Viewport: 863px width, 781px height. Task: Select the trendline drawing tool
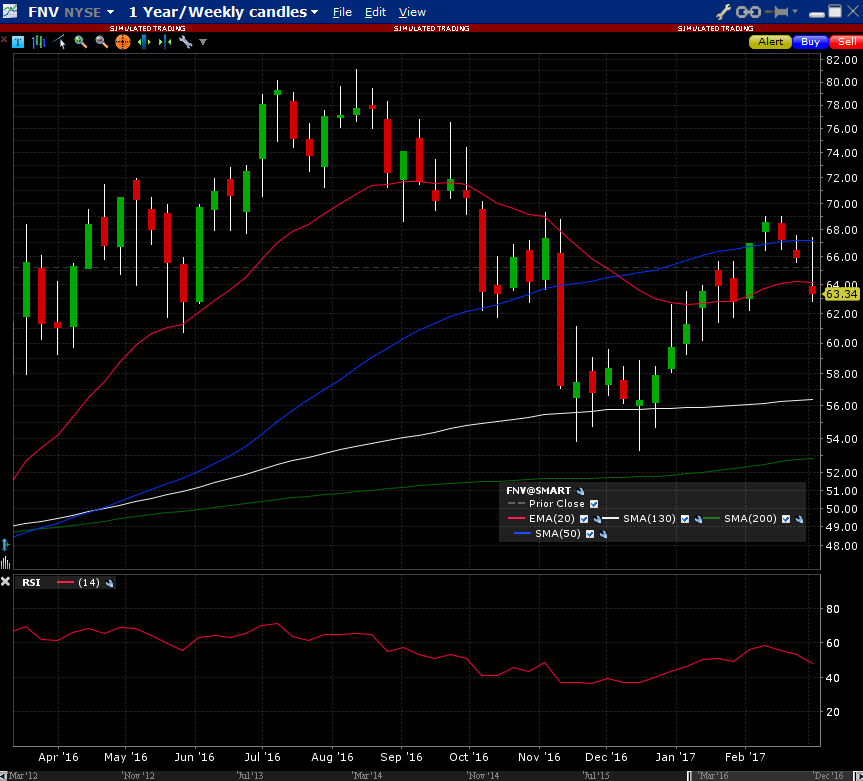point(60,42)
